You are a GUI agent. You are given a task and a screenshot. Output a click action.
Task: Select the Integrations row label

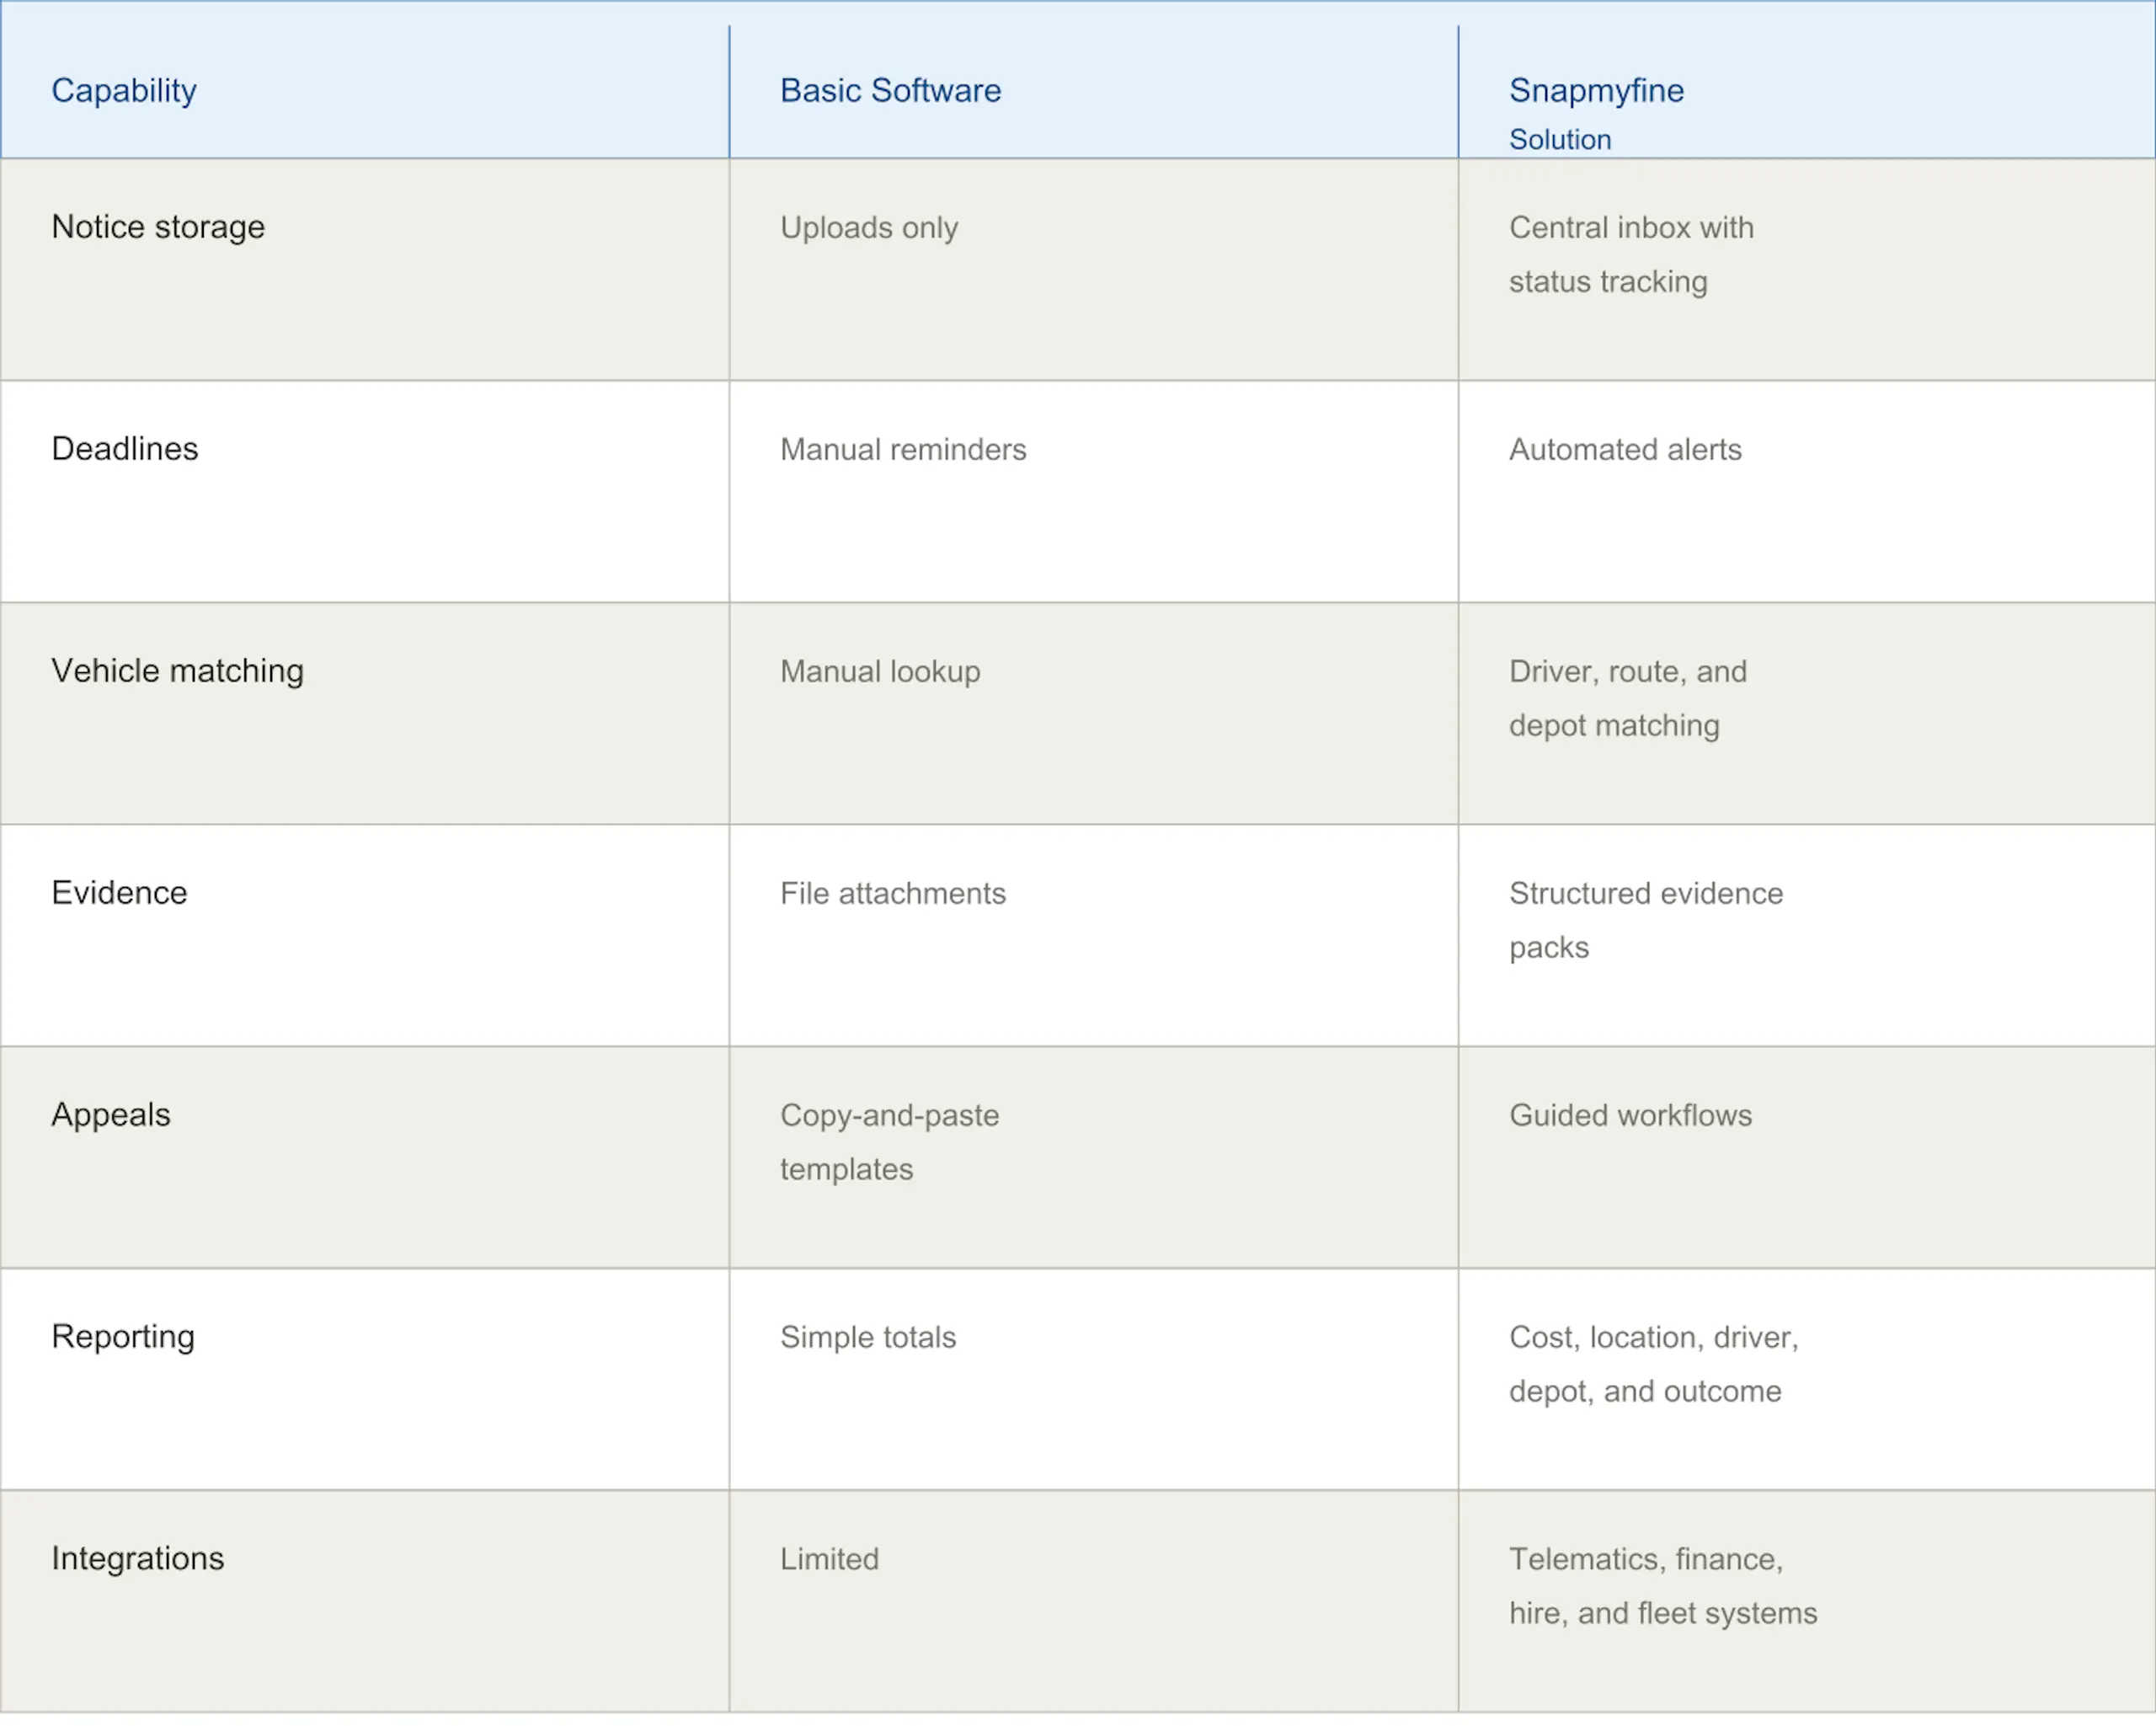(x=138, y=1559)
